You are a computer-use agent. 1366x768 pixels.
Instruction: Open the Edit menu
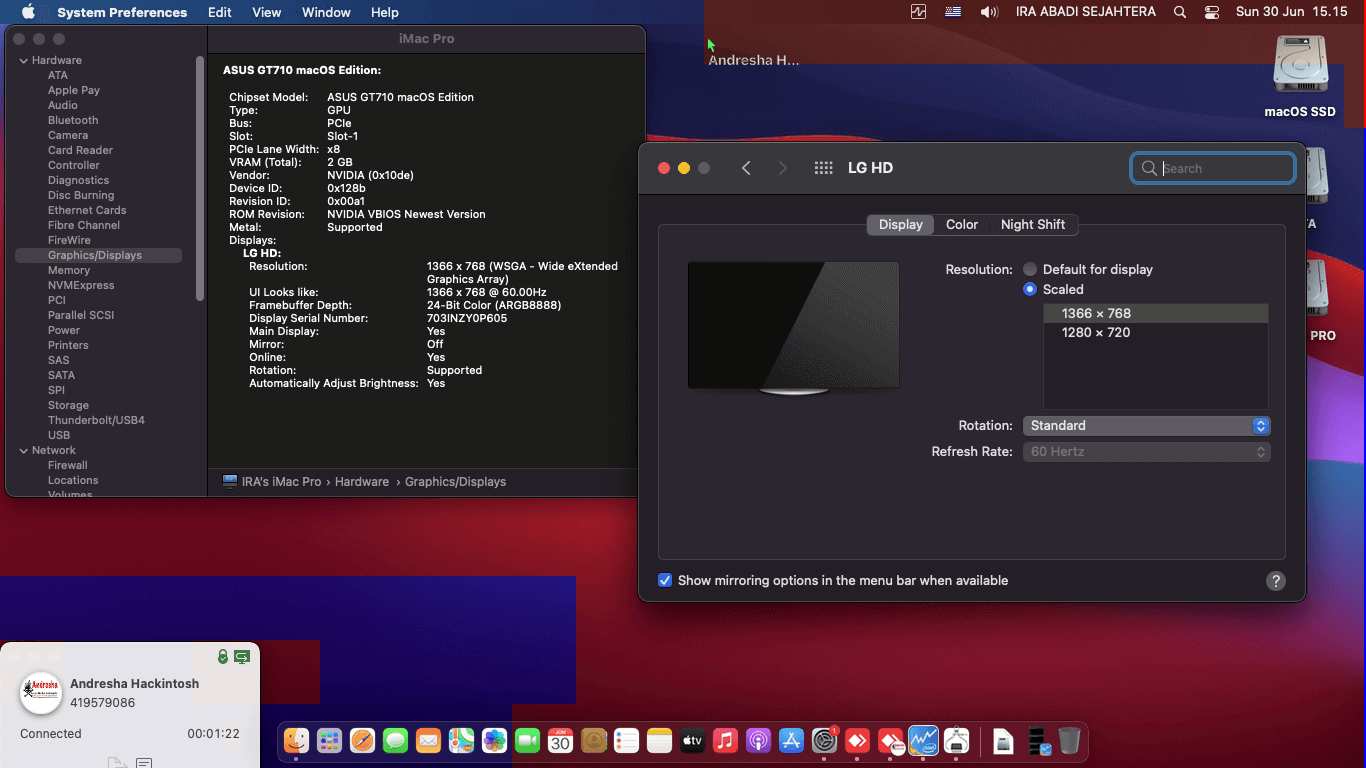tap(220, 12)
